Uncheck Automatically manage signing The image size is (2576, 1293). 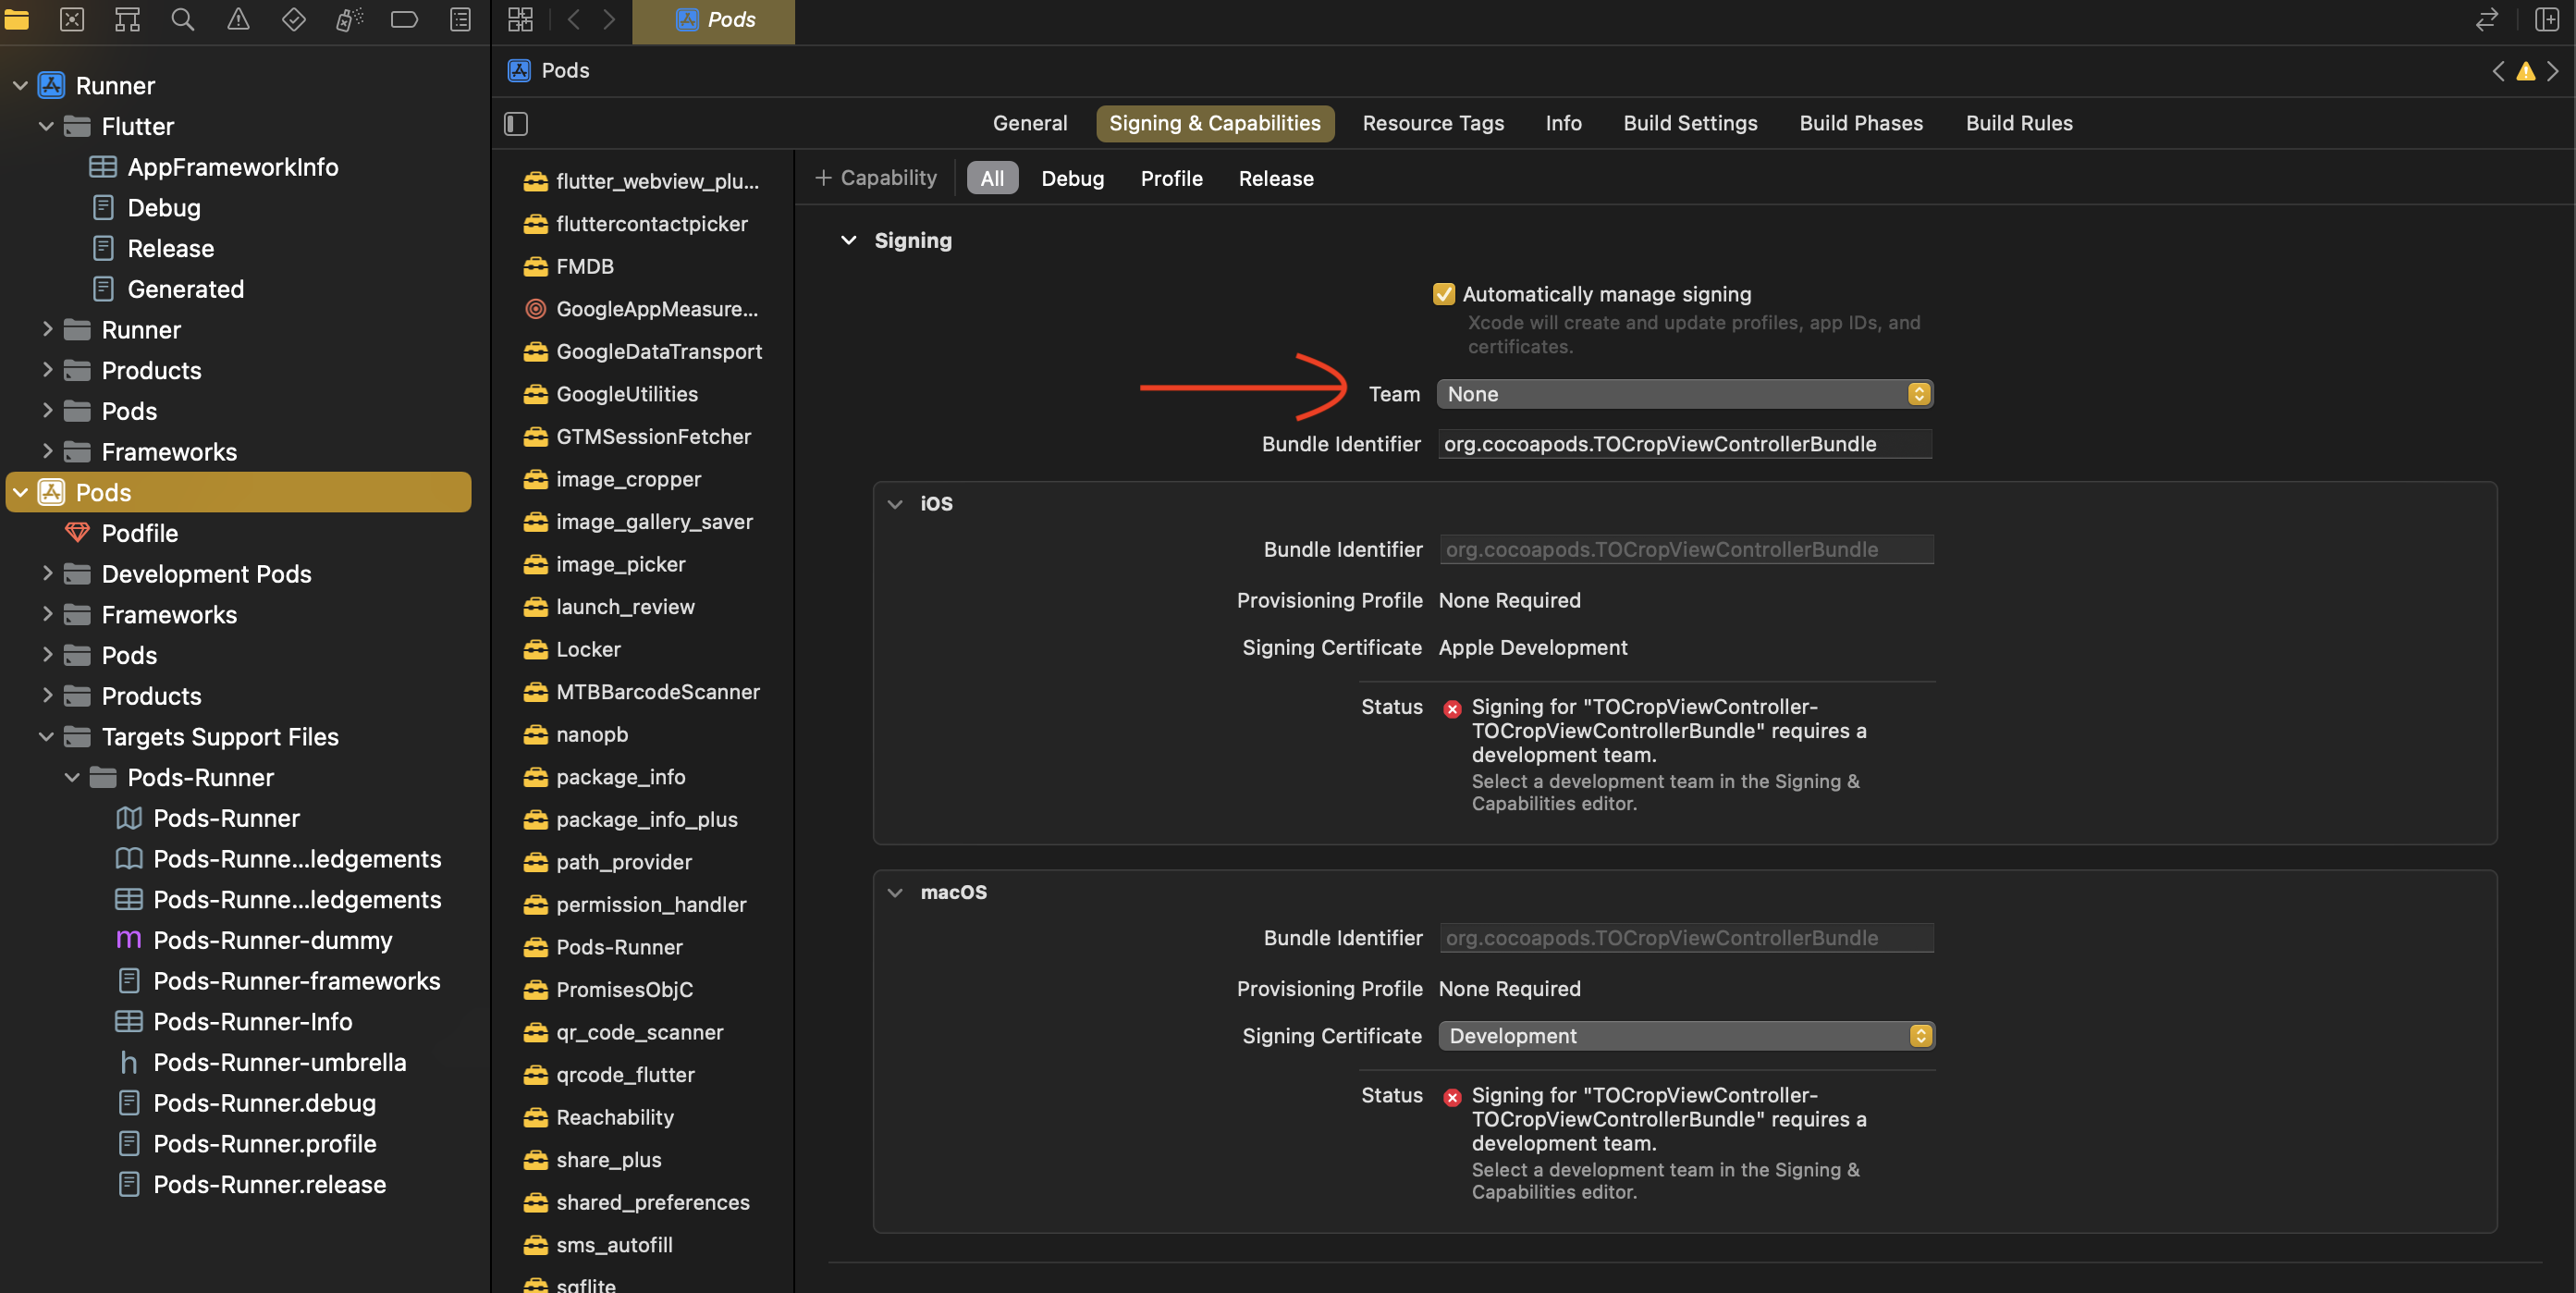1444,294
